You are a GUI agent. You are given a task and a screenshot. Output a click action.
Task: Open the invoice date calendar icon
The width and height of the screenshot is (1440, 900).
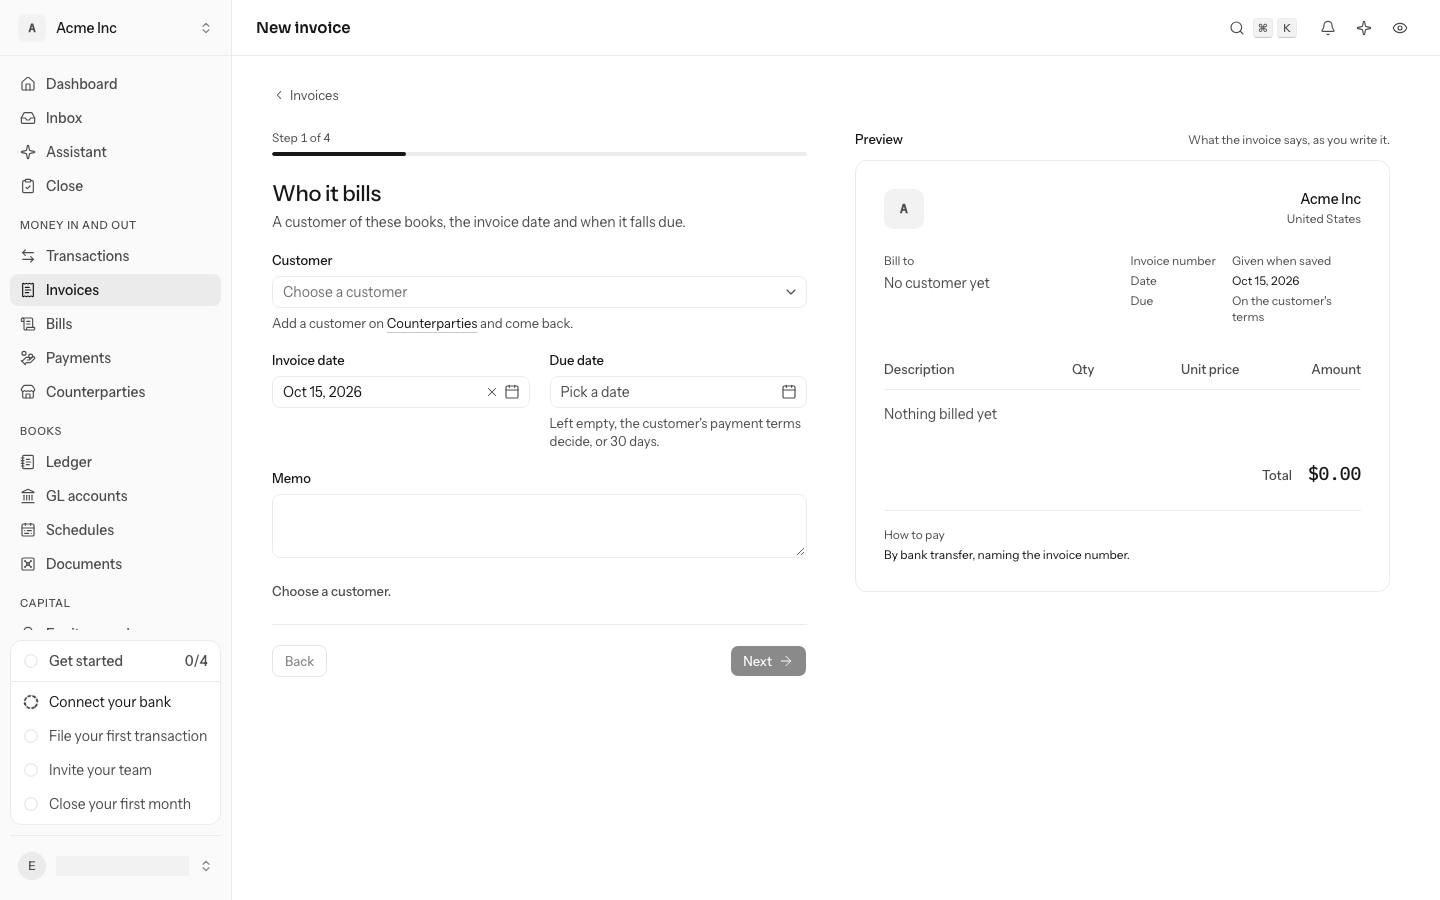[512, 392]
